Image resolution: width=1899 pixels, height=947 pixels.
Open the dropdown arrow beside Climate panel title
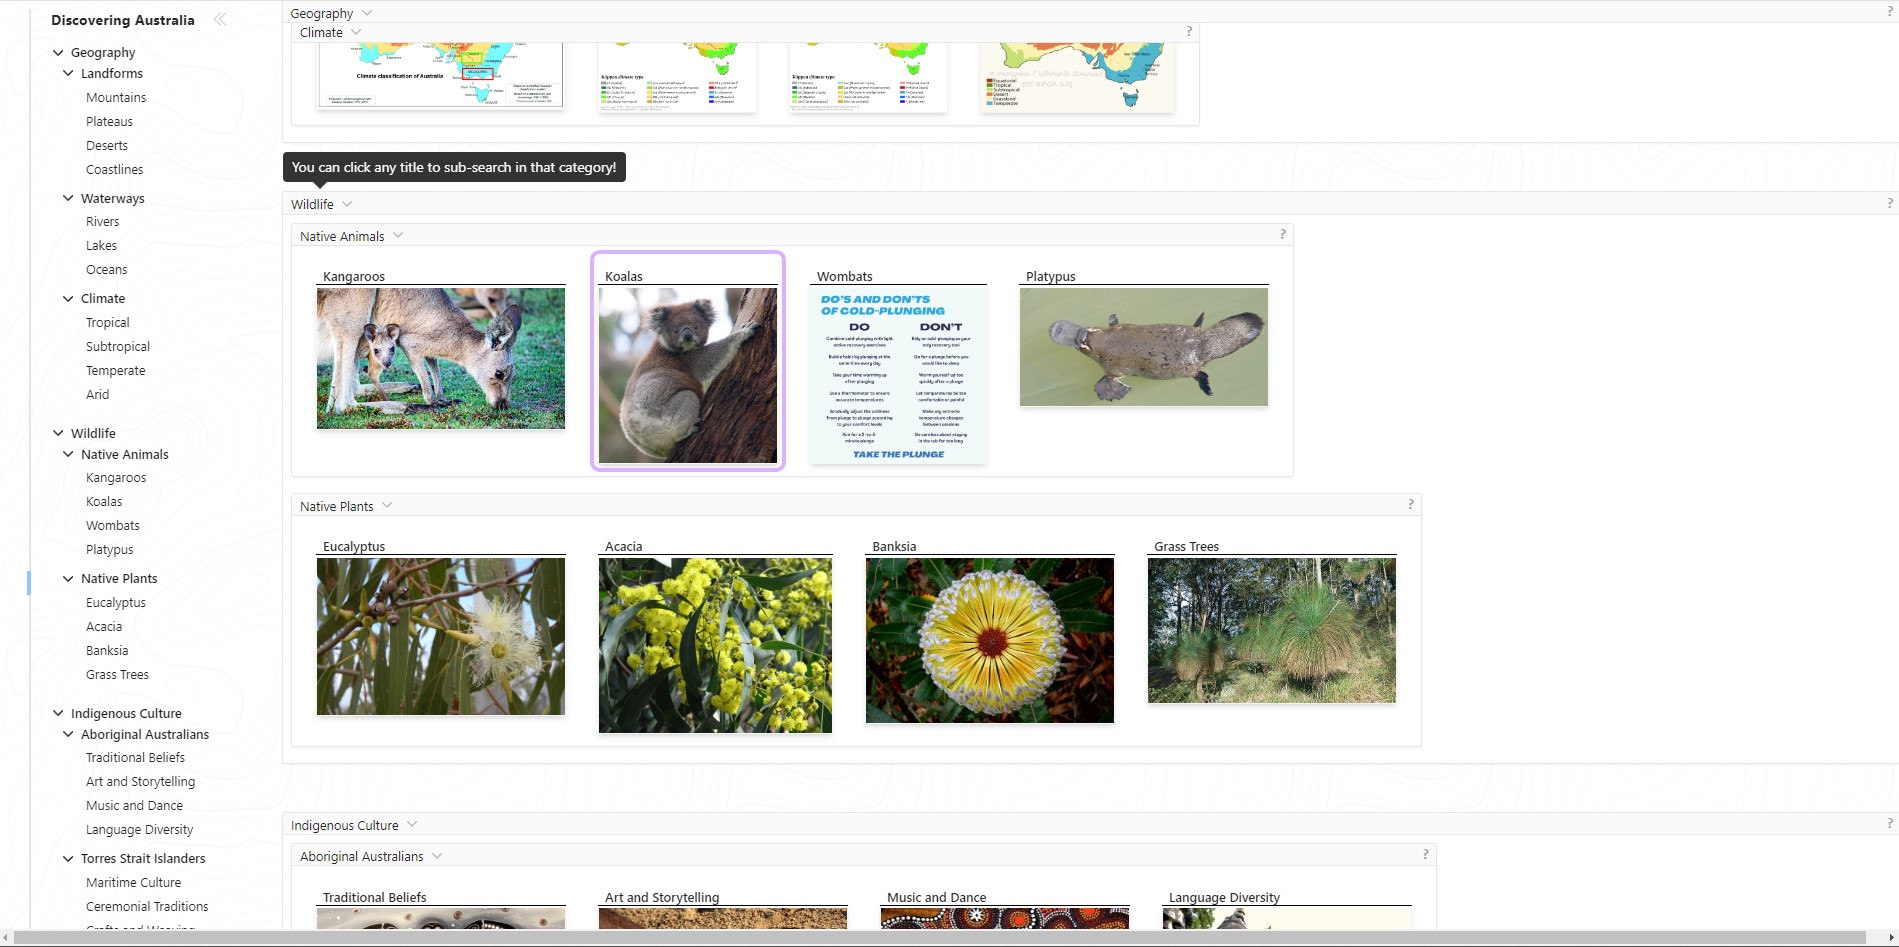click(x=356, y=32)
